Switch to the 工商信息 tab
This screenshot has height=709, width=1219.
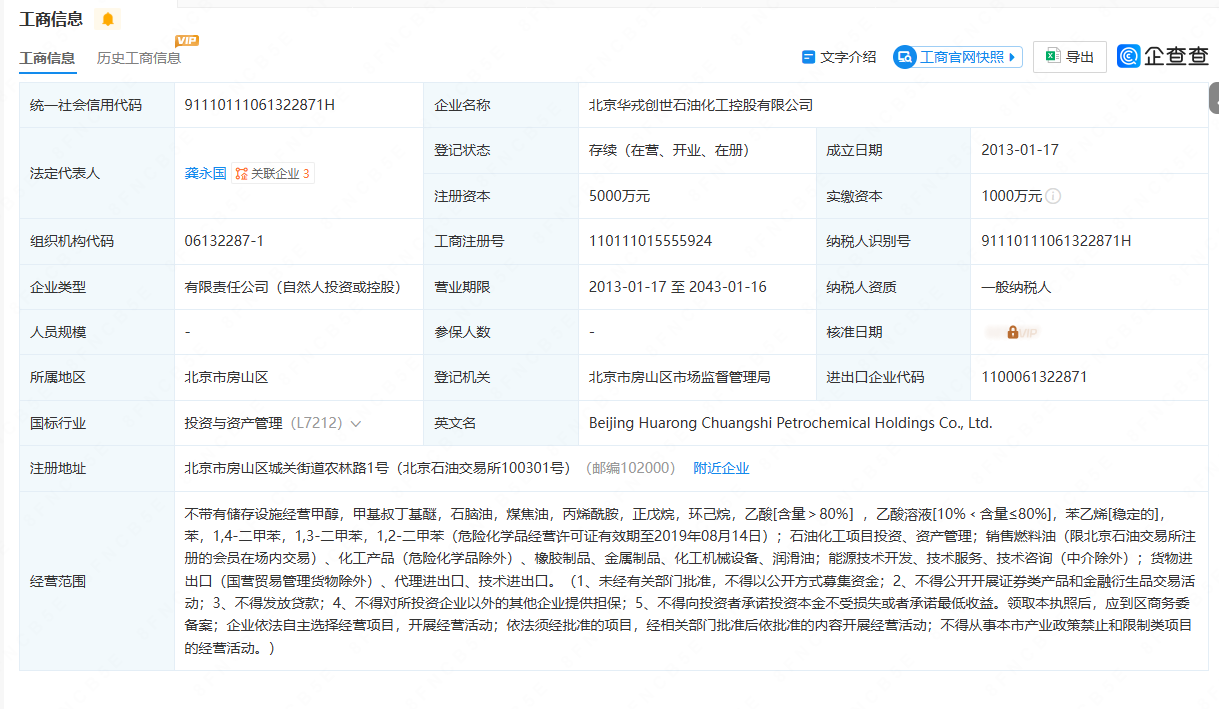click(x=47, y=58)
